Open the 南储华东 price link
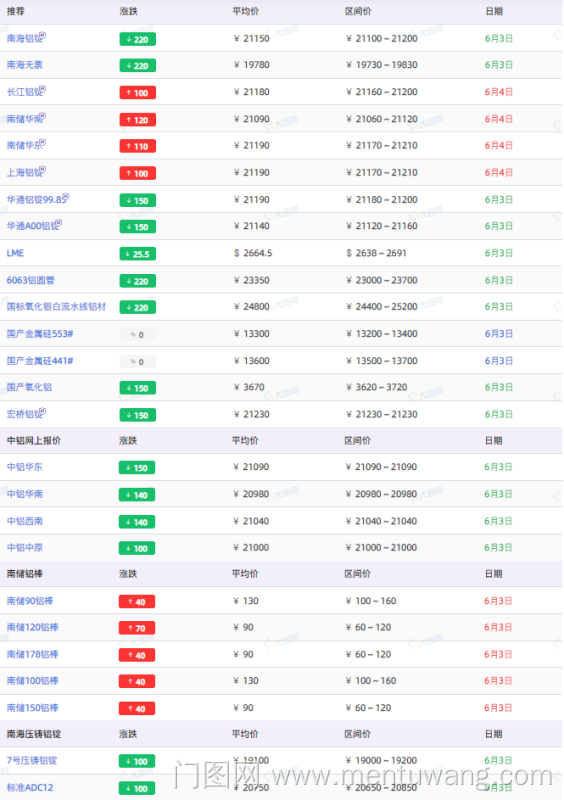This screenshot has width=564, height=800. [23, 145]
